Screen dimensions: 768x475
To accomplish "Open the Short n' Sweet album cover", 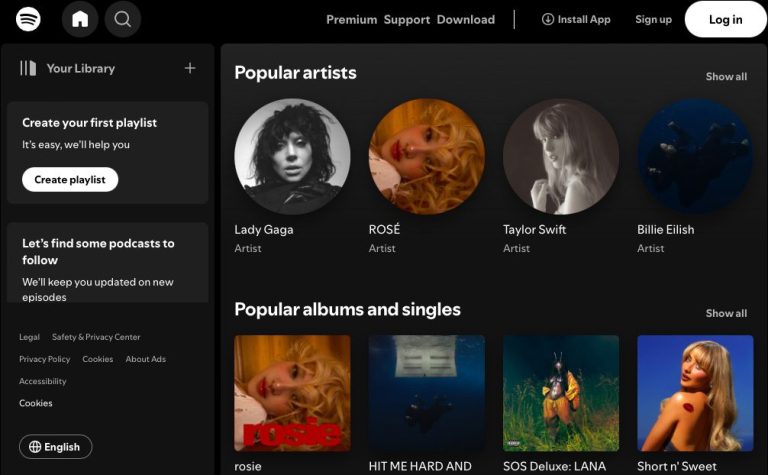I will coord(695,393).
